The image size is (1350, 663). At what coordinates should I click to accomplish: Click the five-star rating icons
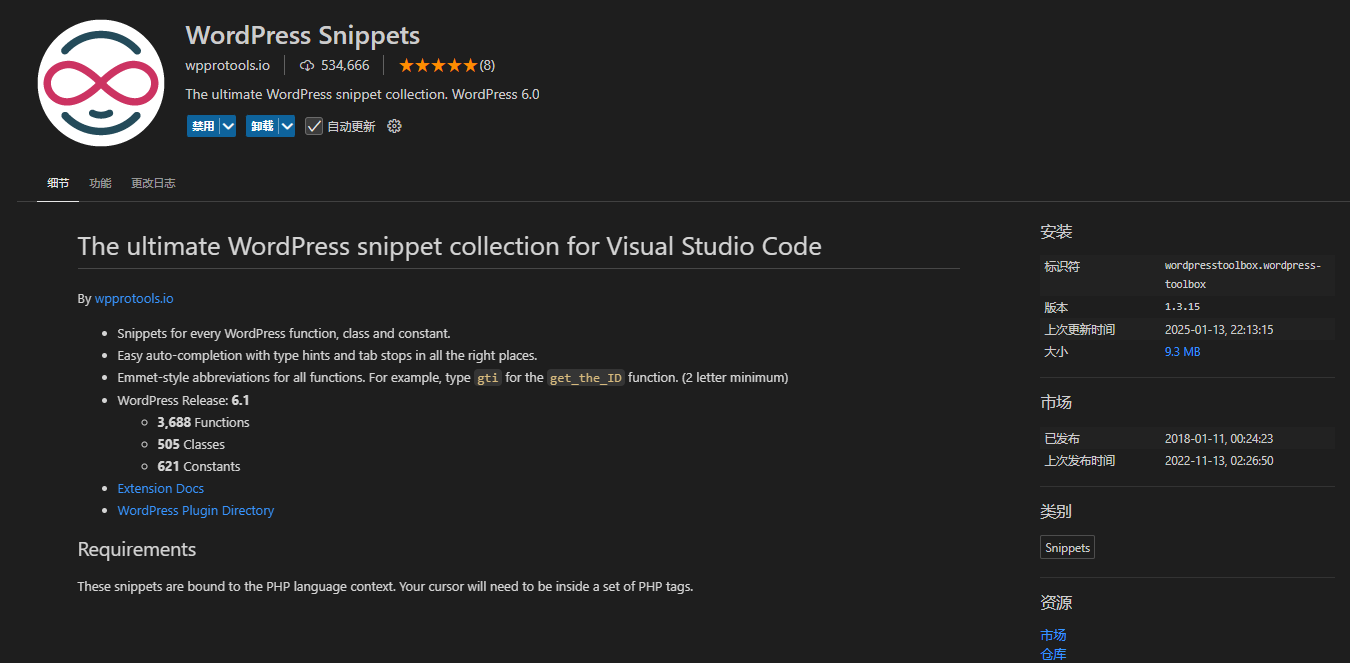tap(437, 65)
